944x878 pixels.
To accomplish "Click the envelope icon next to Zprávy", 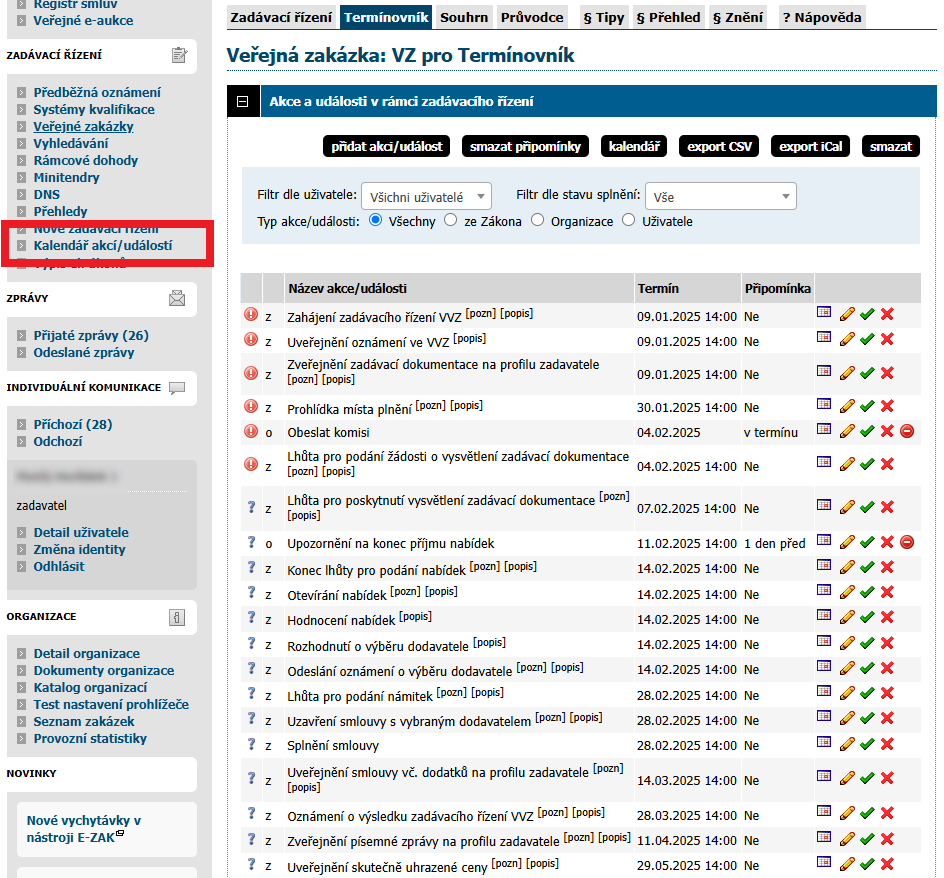I will 177,298.
